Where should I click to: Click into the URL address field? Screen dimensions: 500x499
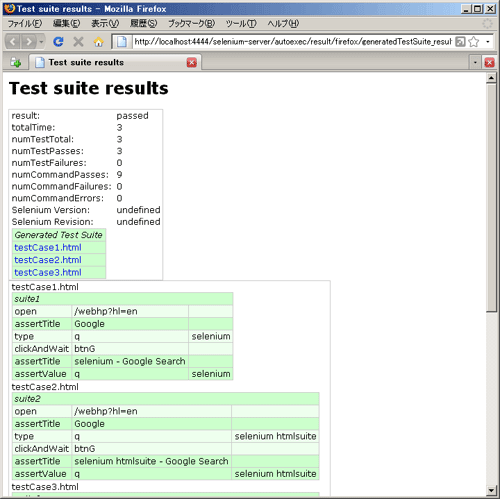[293, 42]
